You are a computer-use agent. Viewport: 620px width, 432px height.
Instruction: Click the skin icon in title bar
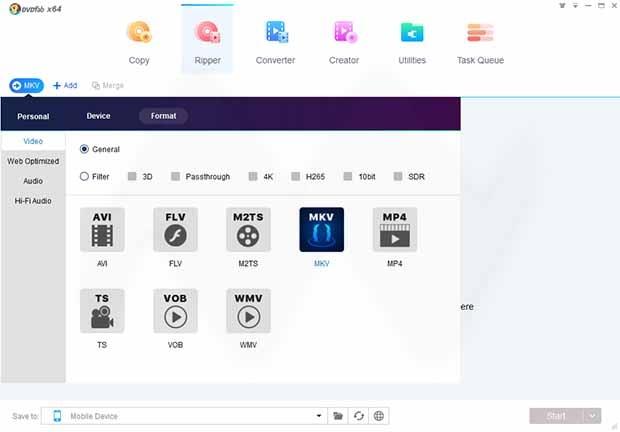[x=562, y=6]
